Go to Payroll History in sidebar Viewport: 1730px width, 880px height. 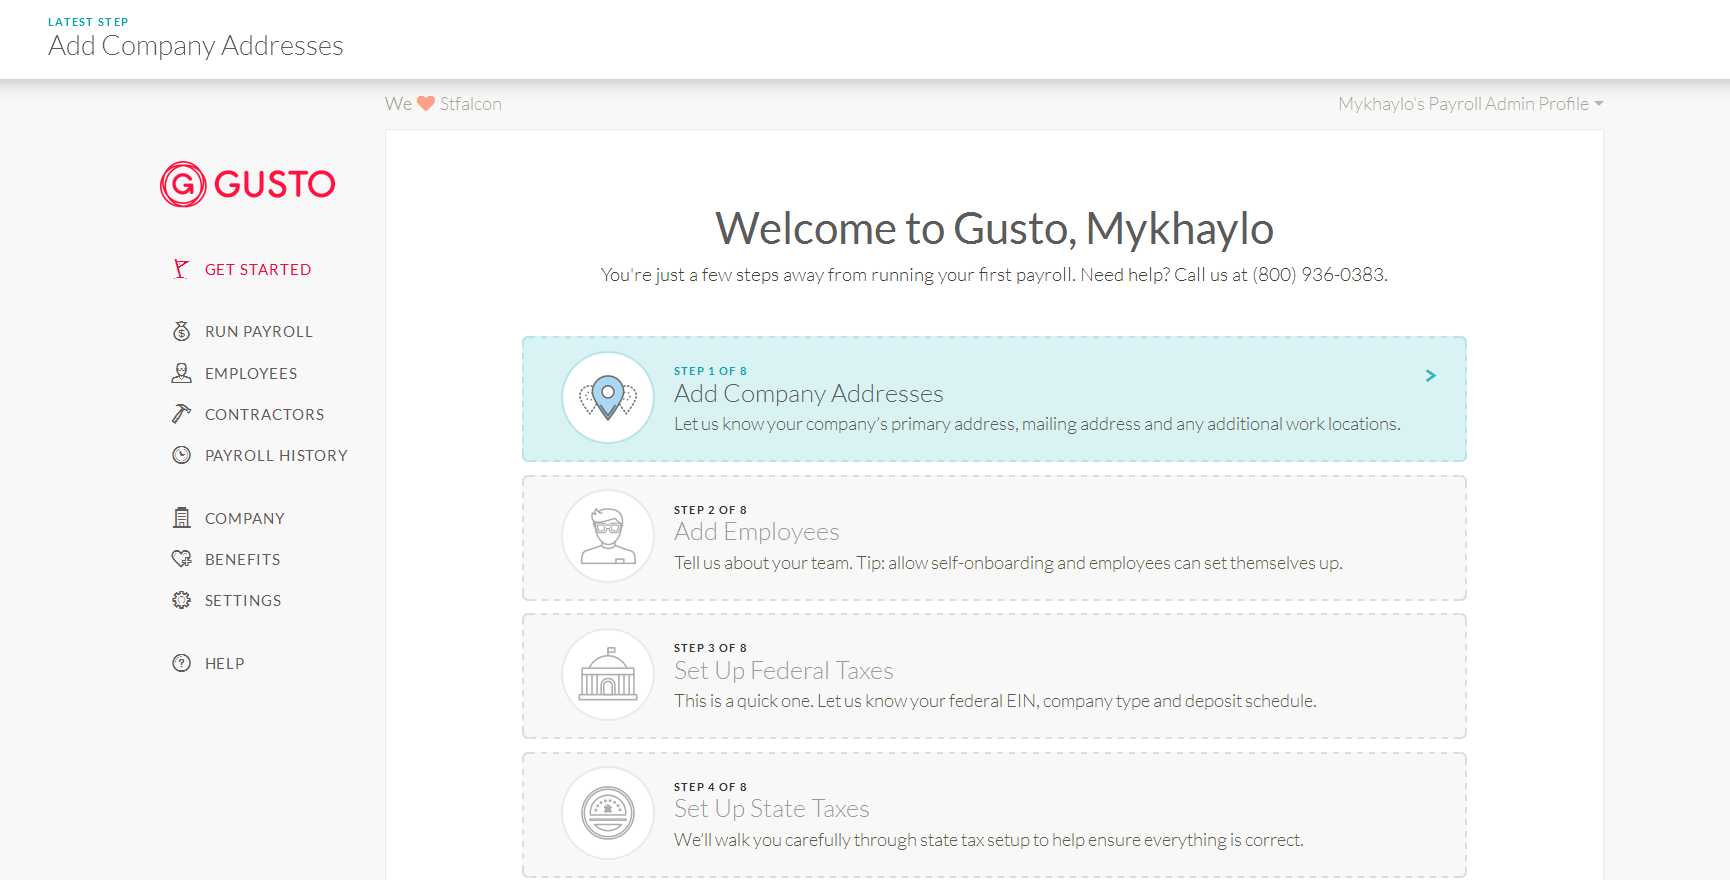276,456
